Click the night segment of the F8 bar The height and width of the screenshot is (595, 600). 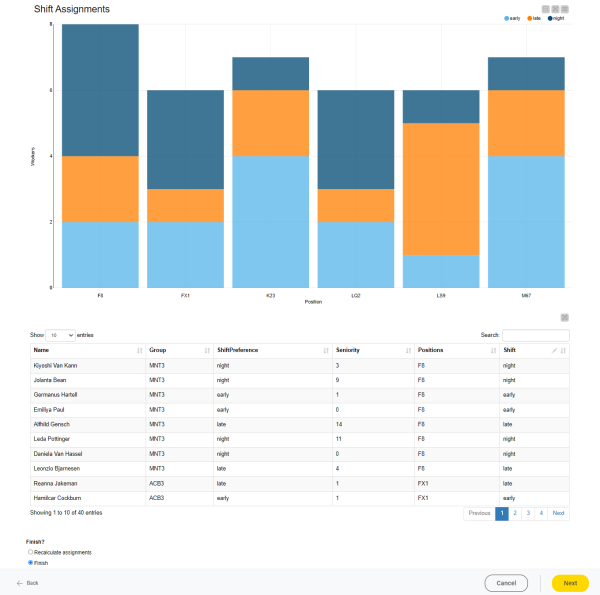coord(100,90)
